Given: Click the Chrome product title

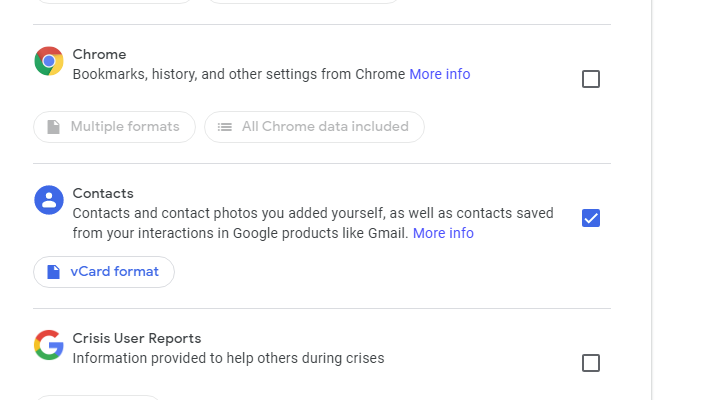Looking at the screenshot, I should click(x=99, y=54).
